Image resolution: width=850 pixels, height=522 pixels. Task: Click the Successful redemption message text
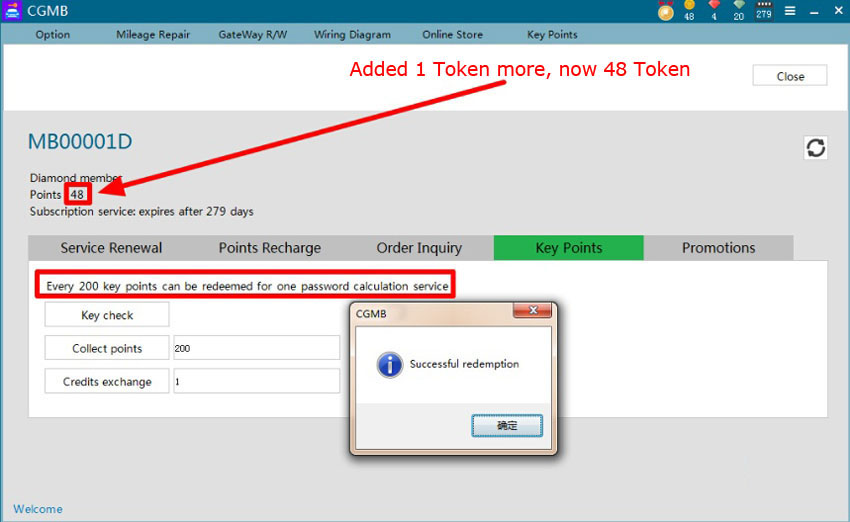coord(464,364)
